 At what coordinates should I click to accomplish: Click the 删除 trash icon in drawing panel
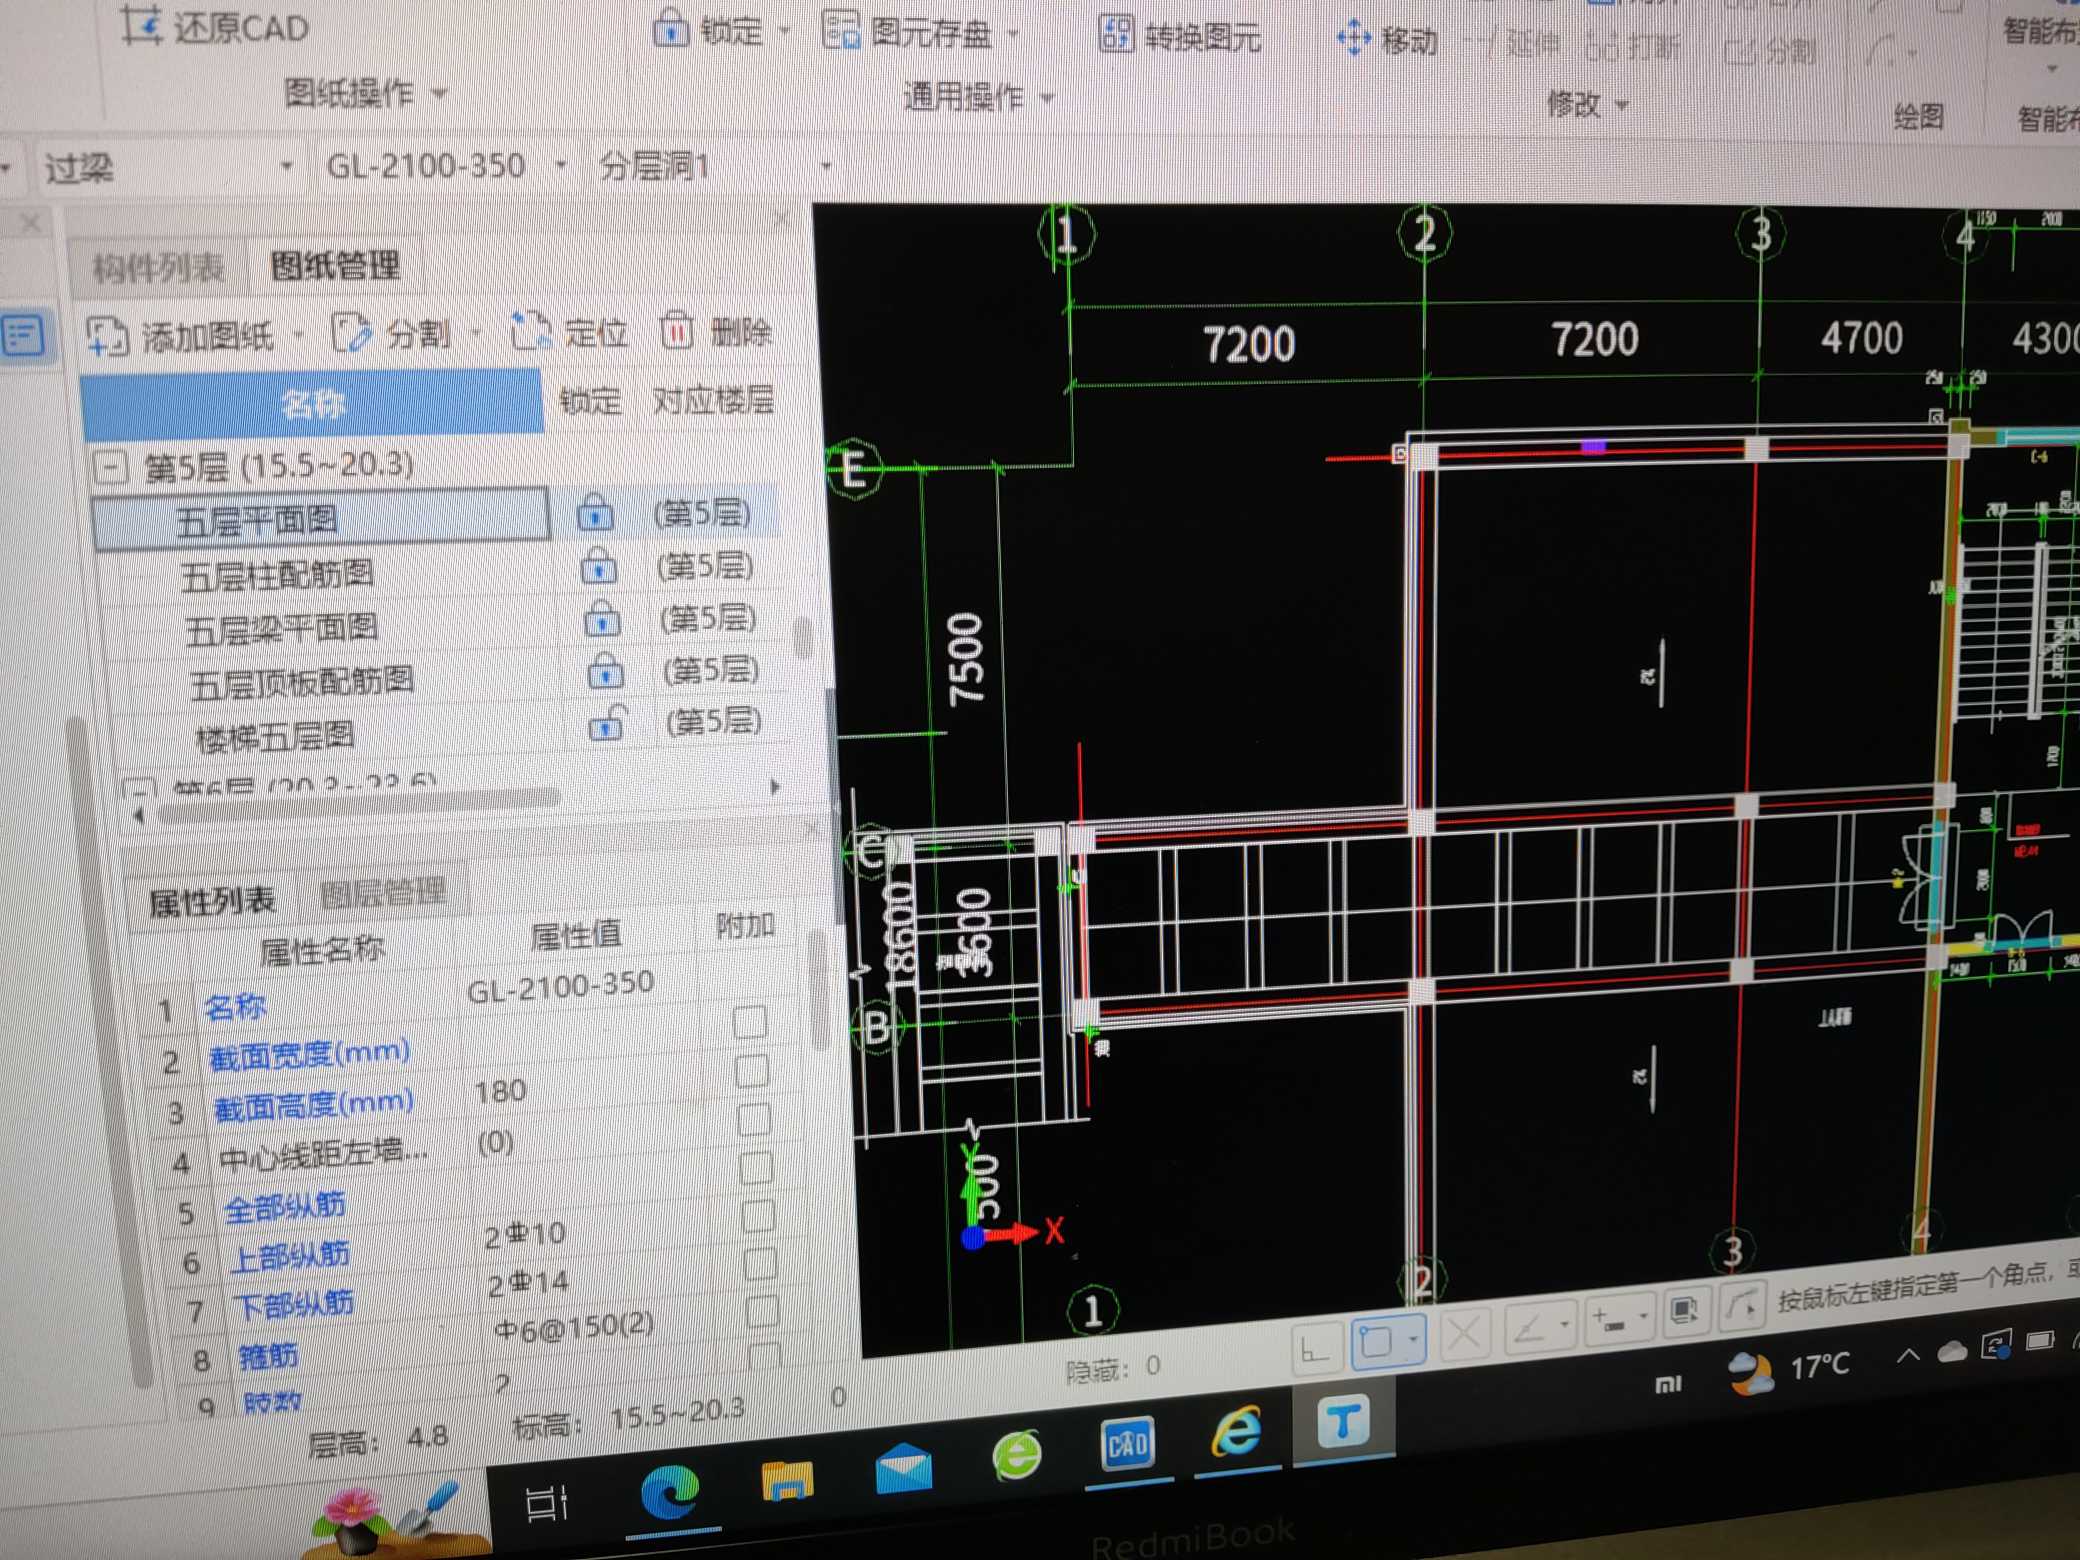[x=676, y=329]
